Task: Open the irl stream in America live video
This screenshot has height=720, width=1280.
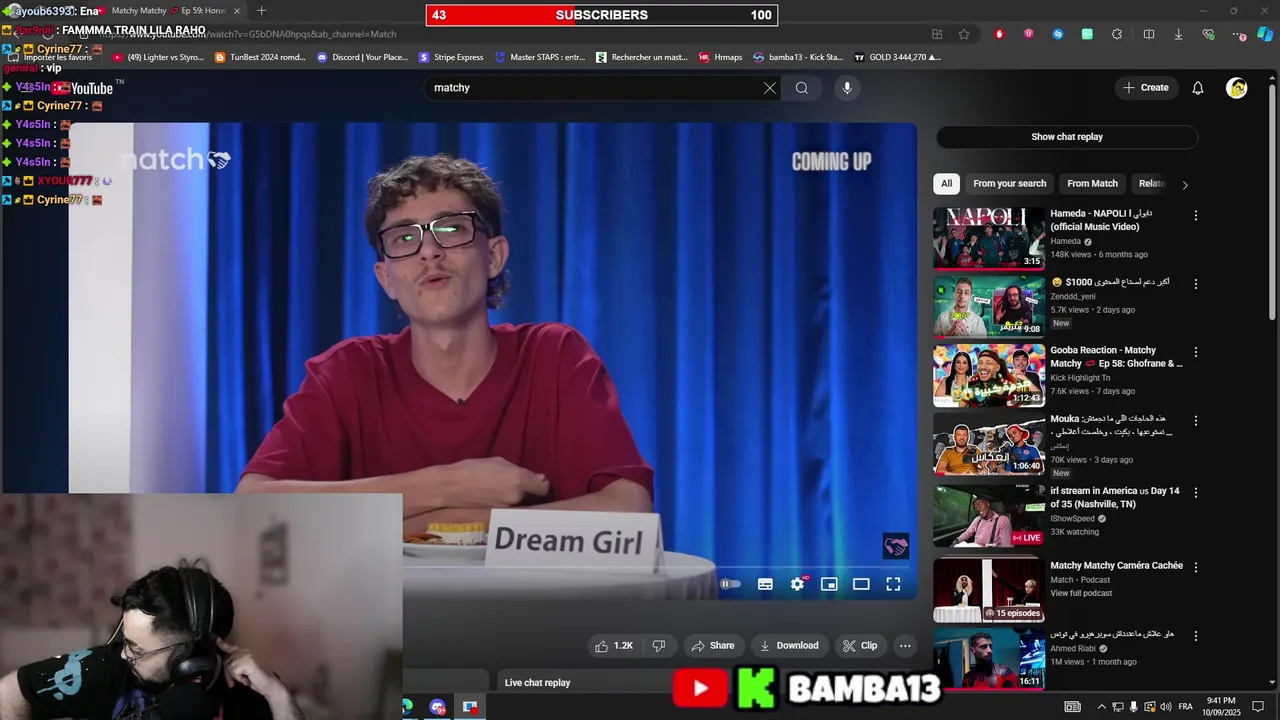Action: click(989, 516)
